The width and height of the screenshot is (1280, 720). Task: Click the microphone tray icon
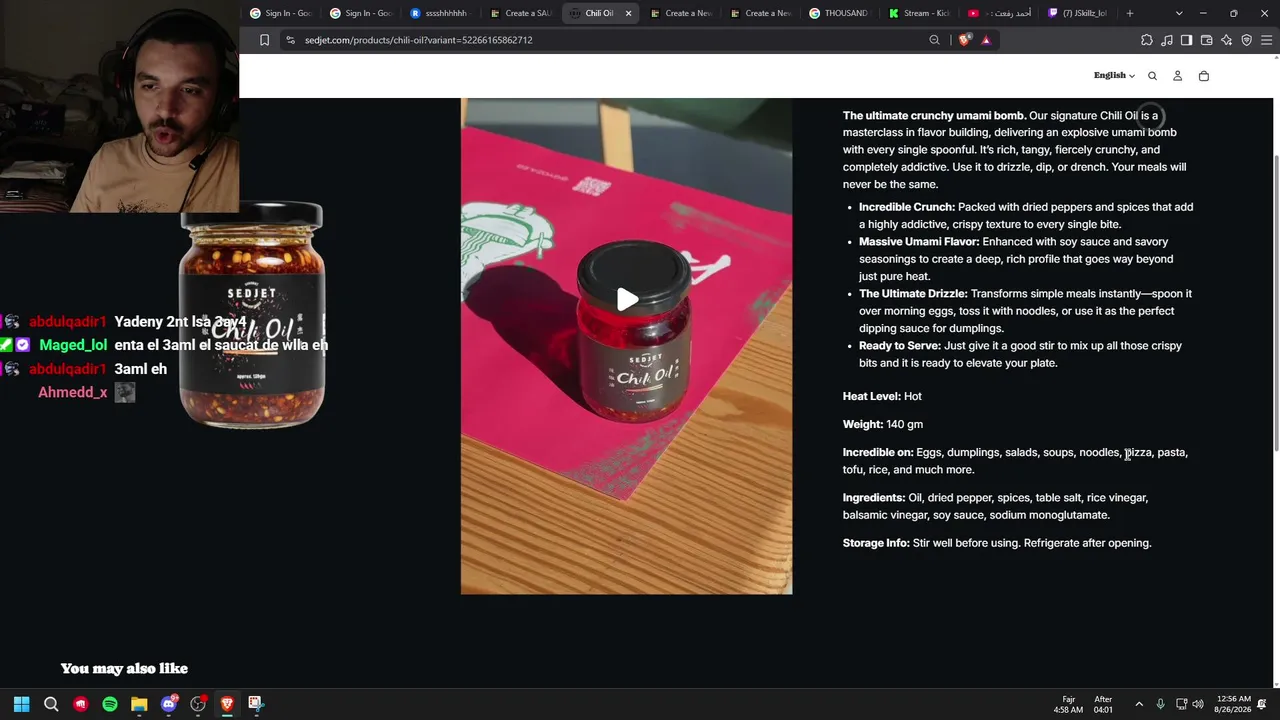coord(1160,704)
